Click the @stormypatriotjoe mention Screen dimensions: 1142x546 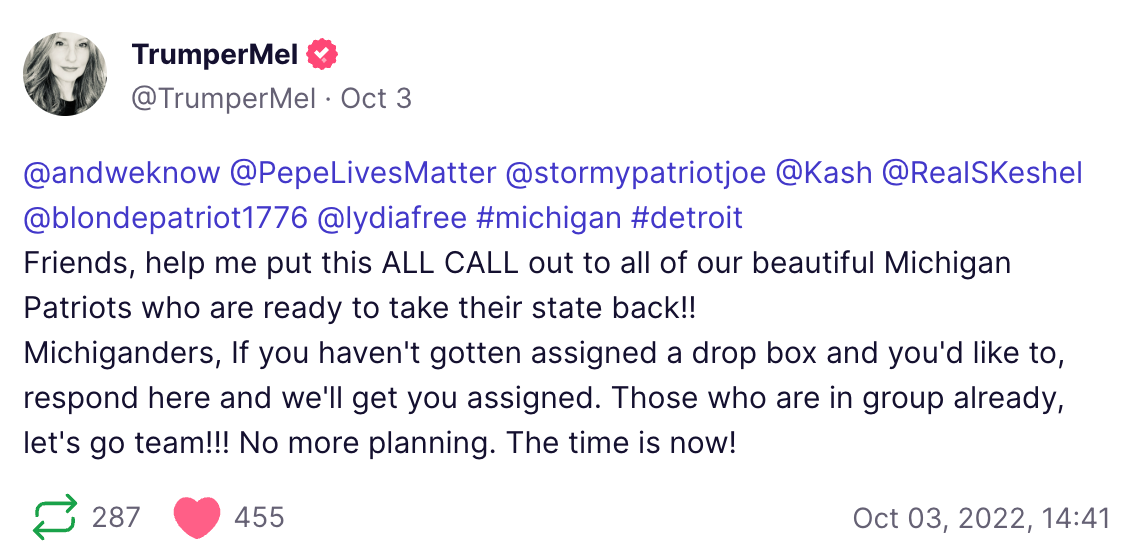636,173
